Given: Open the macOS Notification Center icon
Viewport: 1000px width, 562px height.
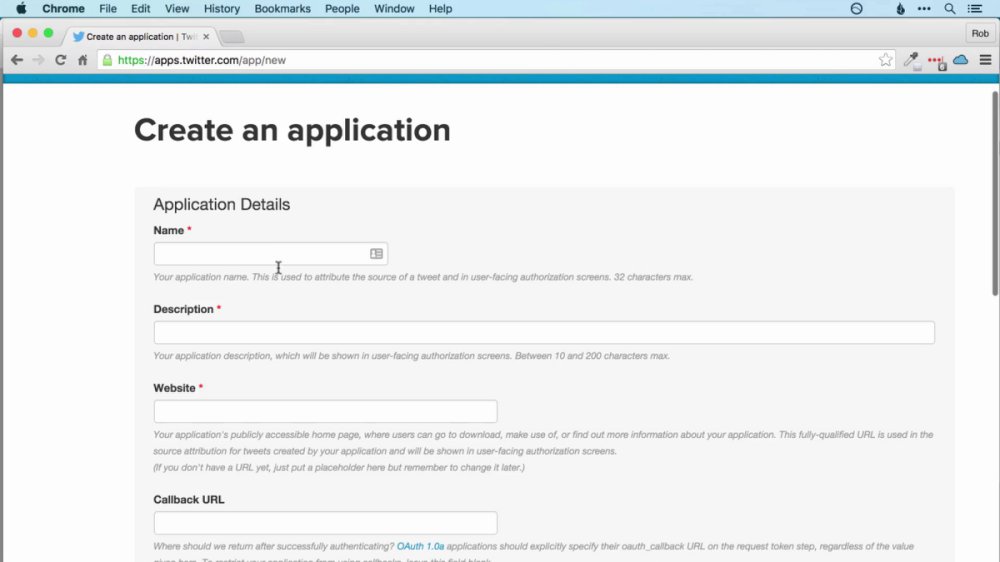Looking at the screenshot, I should [975, 9].
